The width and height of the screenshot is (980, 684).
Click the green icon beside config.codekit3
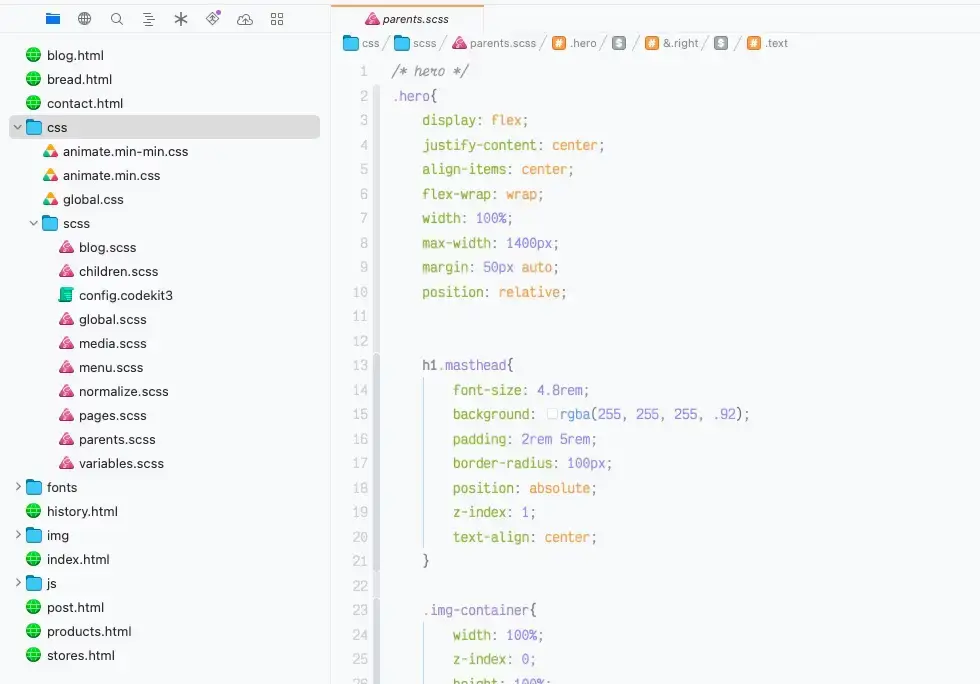[x=66, y=294]
